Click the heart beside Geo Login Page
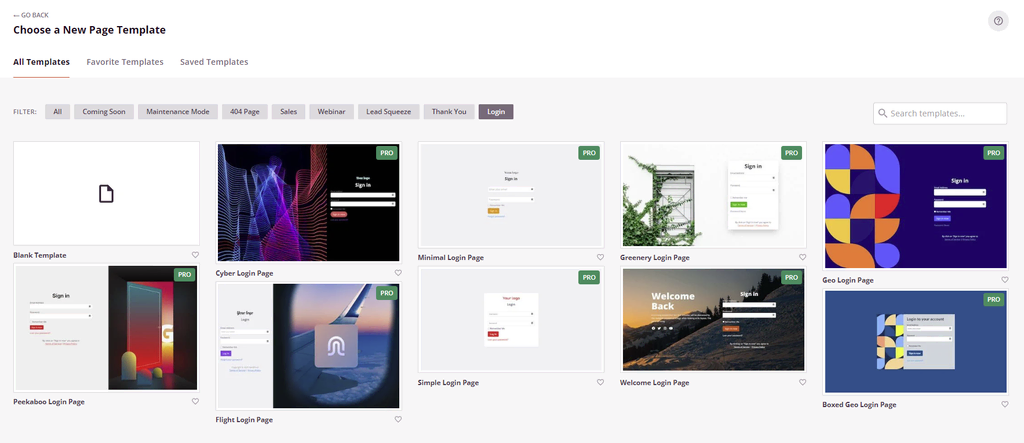Viewport: 1024px width, 443px height. pos(1005,280)
